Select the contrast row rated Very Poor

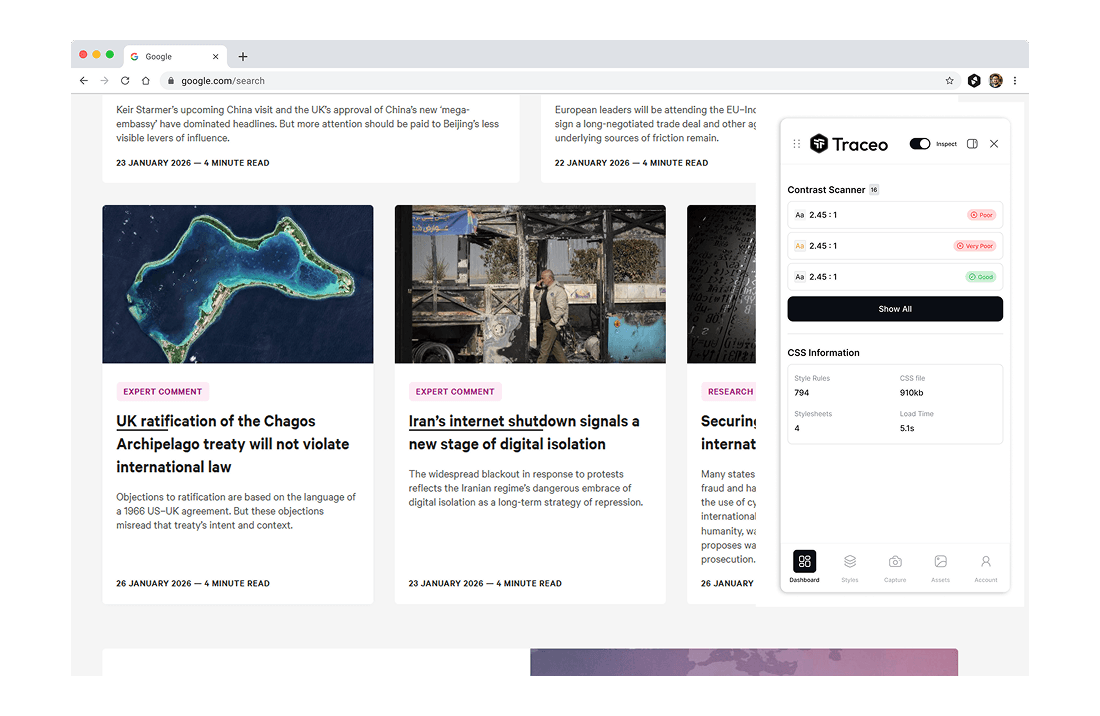point(894,246)
